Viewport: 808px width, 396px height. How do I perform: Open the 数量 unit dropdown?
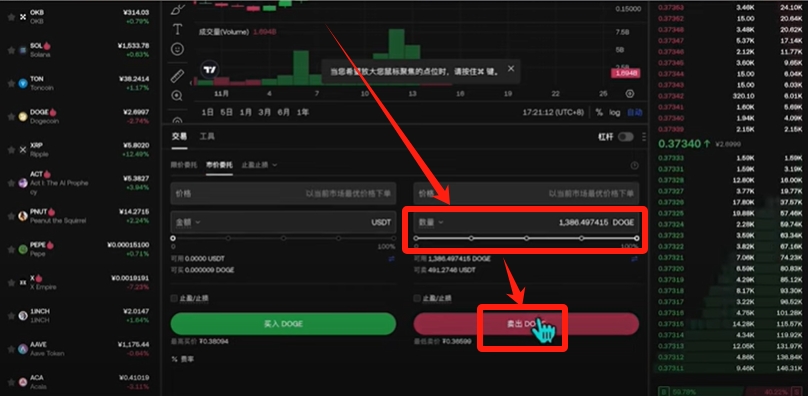click(x=431, y=223)
